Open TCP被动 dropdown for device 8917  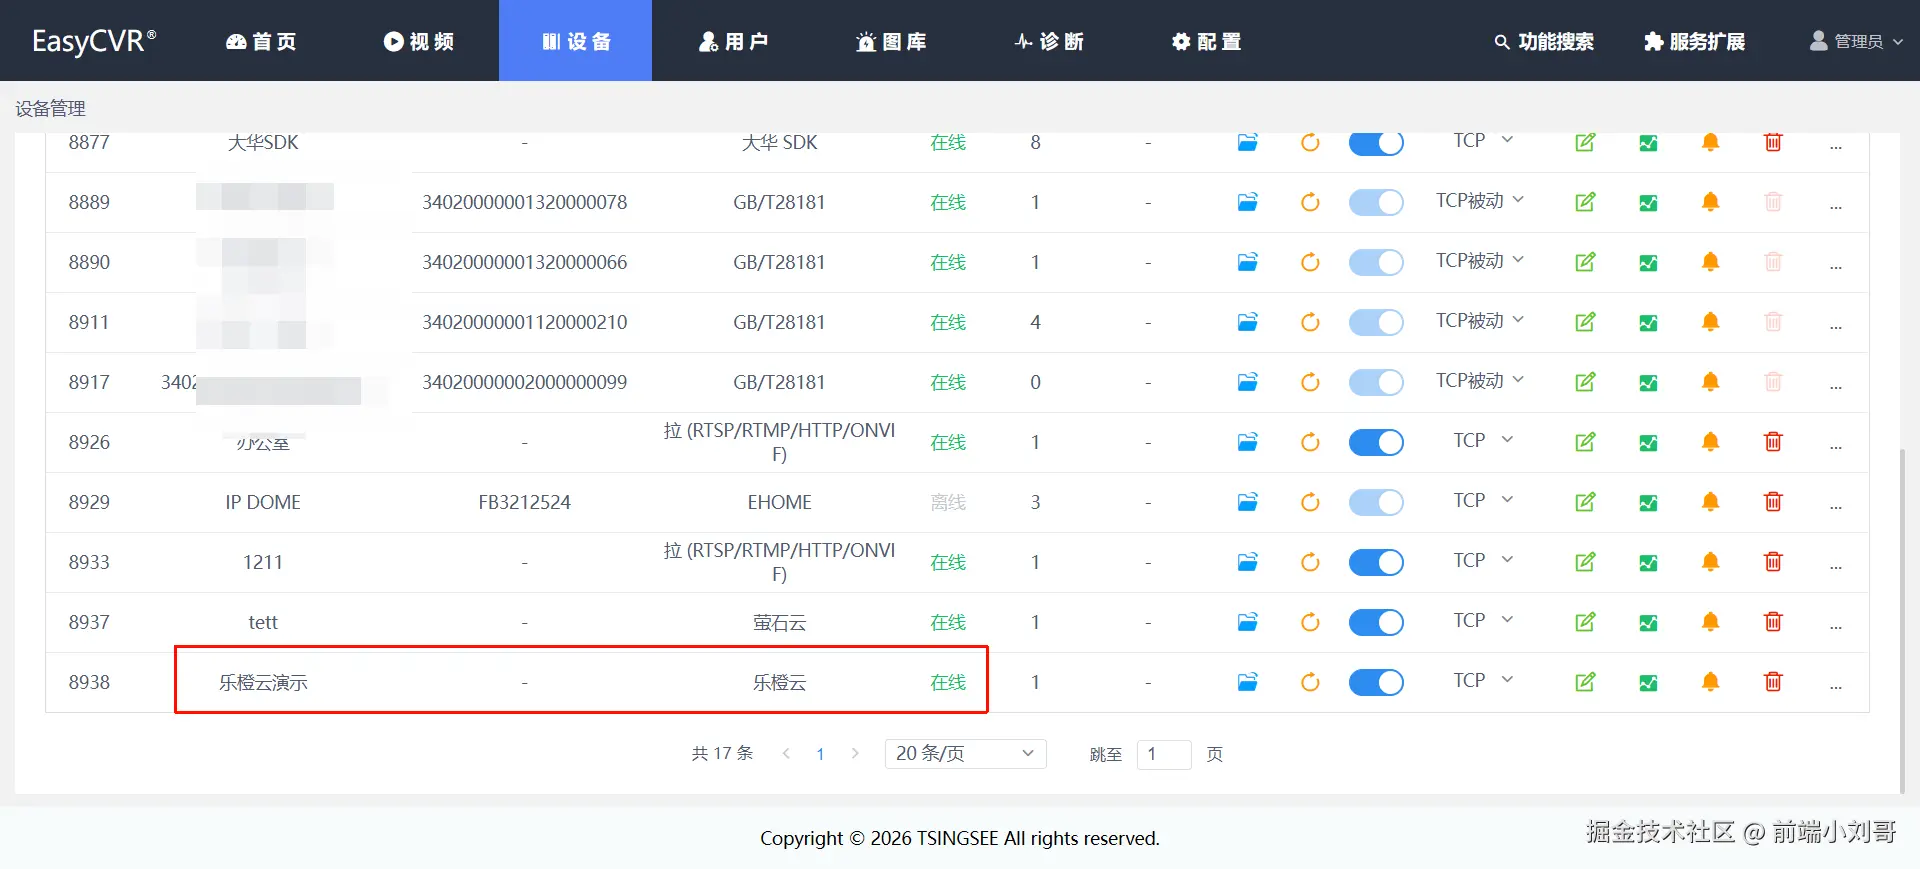[1480, 381]
